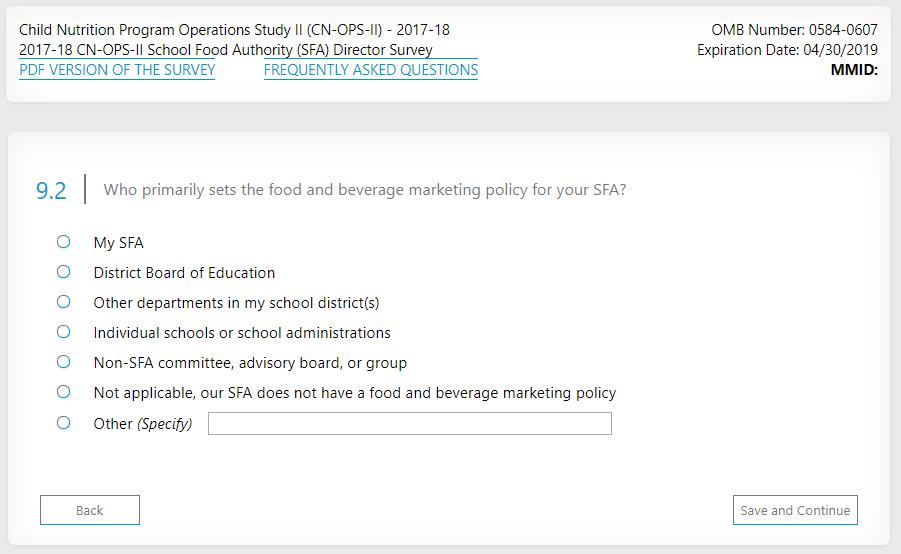Image resolution: width=901 pixels, height=554 pixels.
Task: Click the Back button
Action: [x=90, y=510]
